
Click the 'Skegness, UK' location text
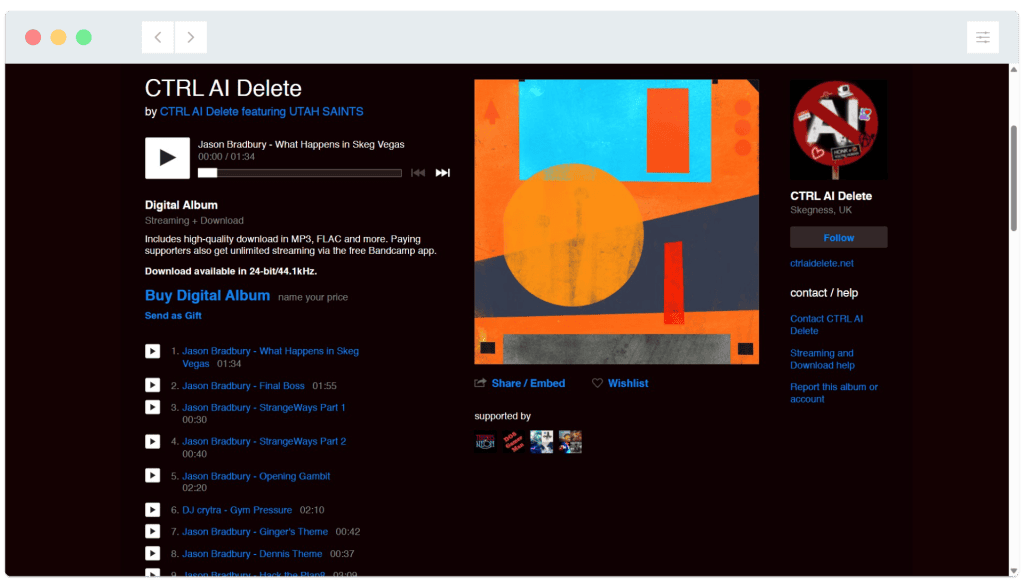point(821,210)
